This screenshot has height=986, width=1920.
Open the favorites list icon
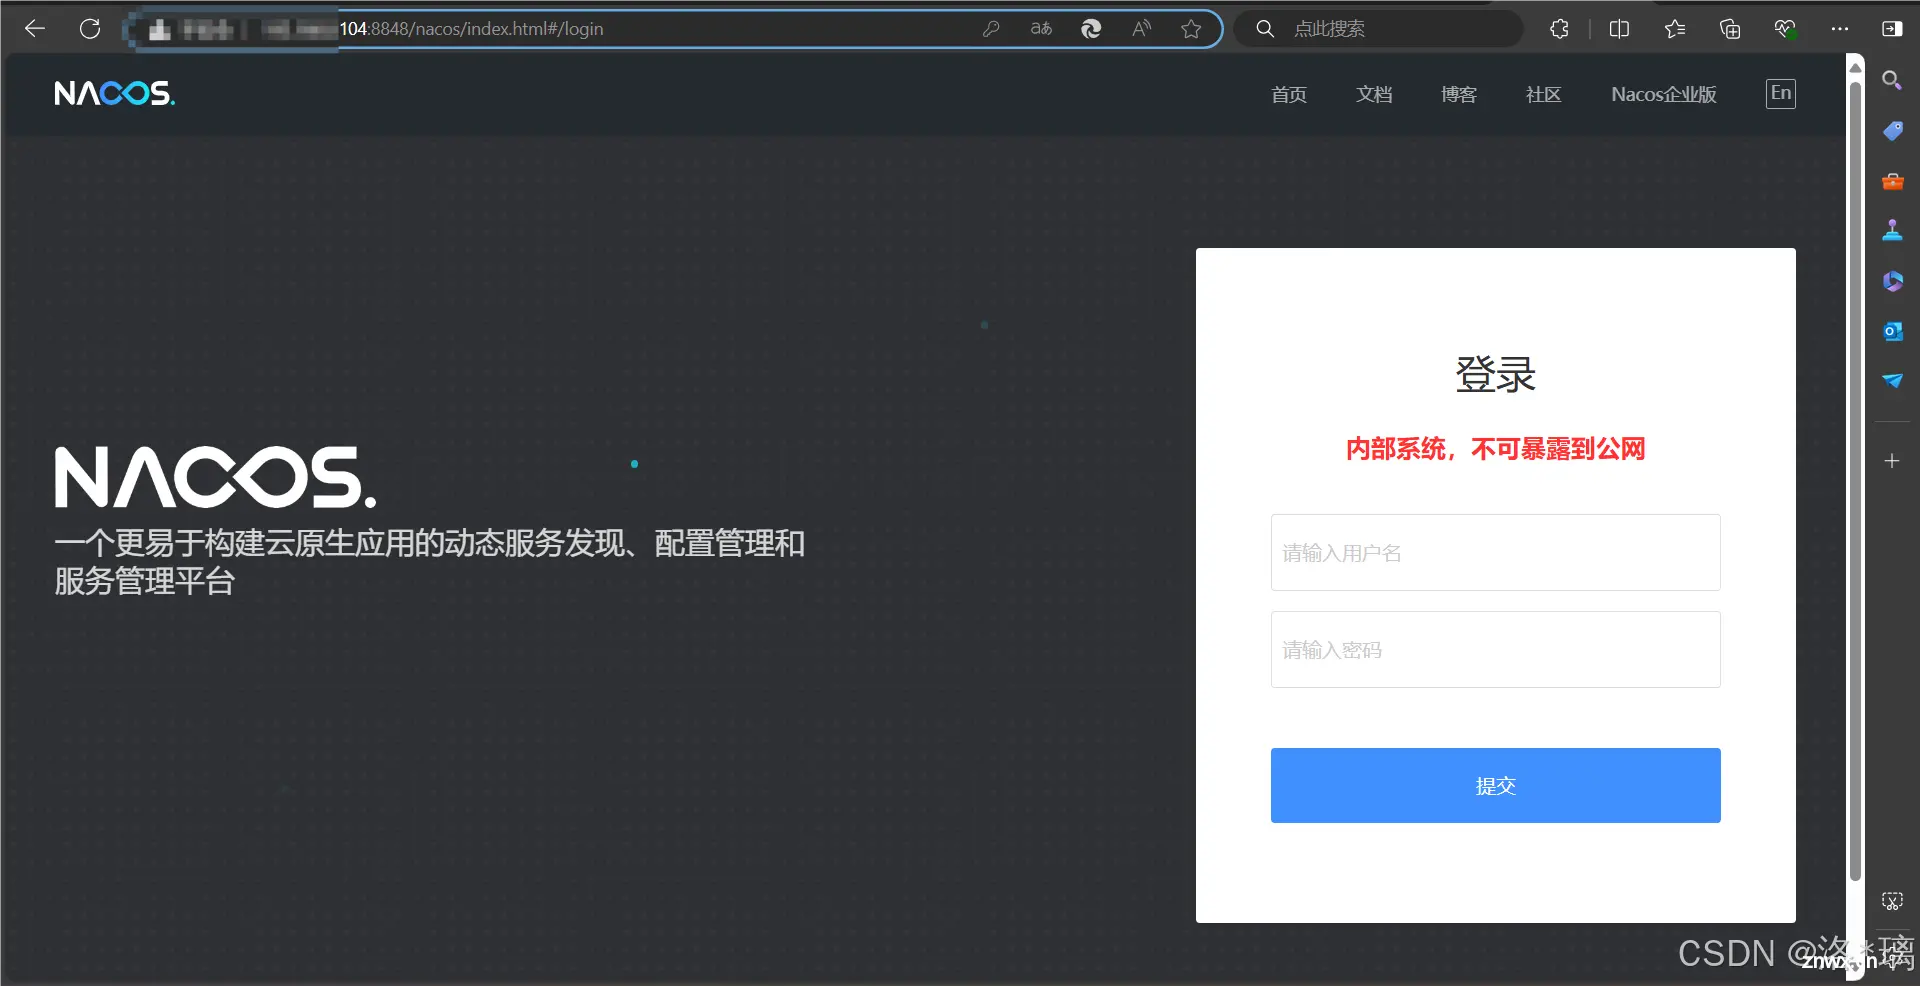(x=1675, y=29)
